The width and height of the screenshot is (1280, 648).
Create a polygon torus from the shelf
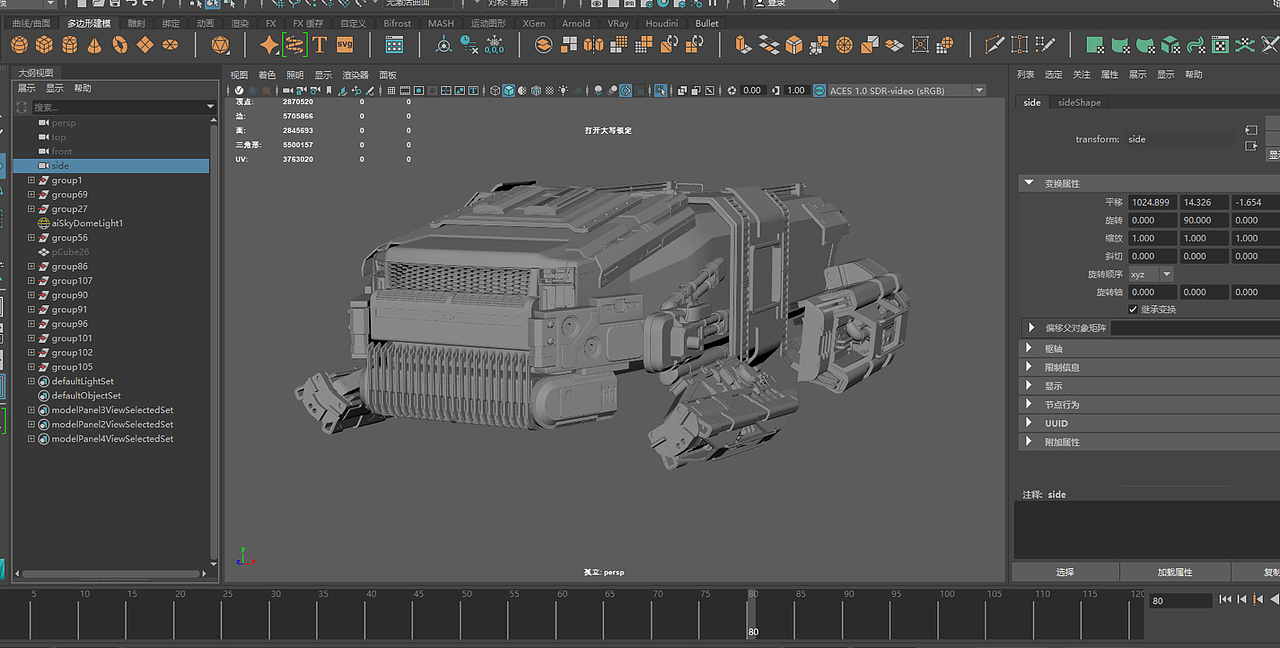(x=120, y=44)
